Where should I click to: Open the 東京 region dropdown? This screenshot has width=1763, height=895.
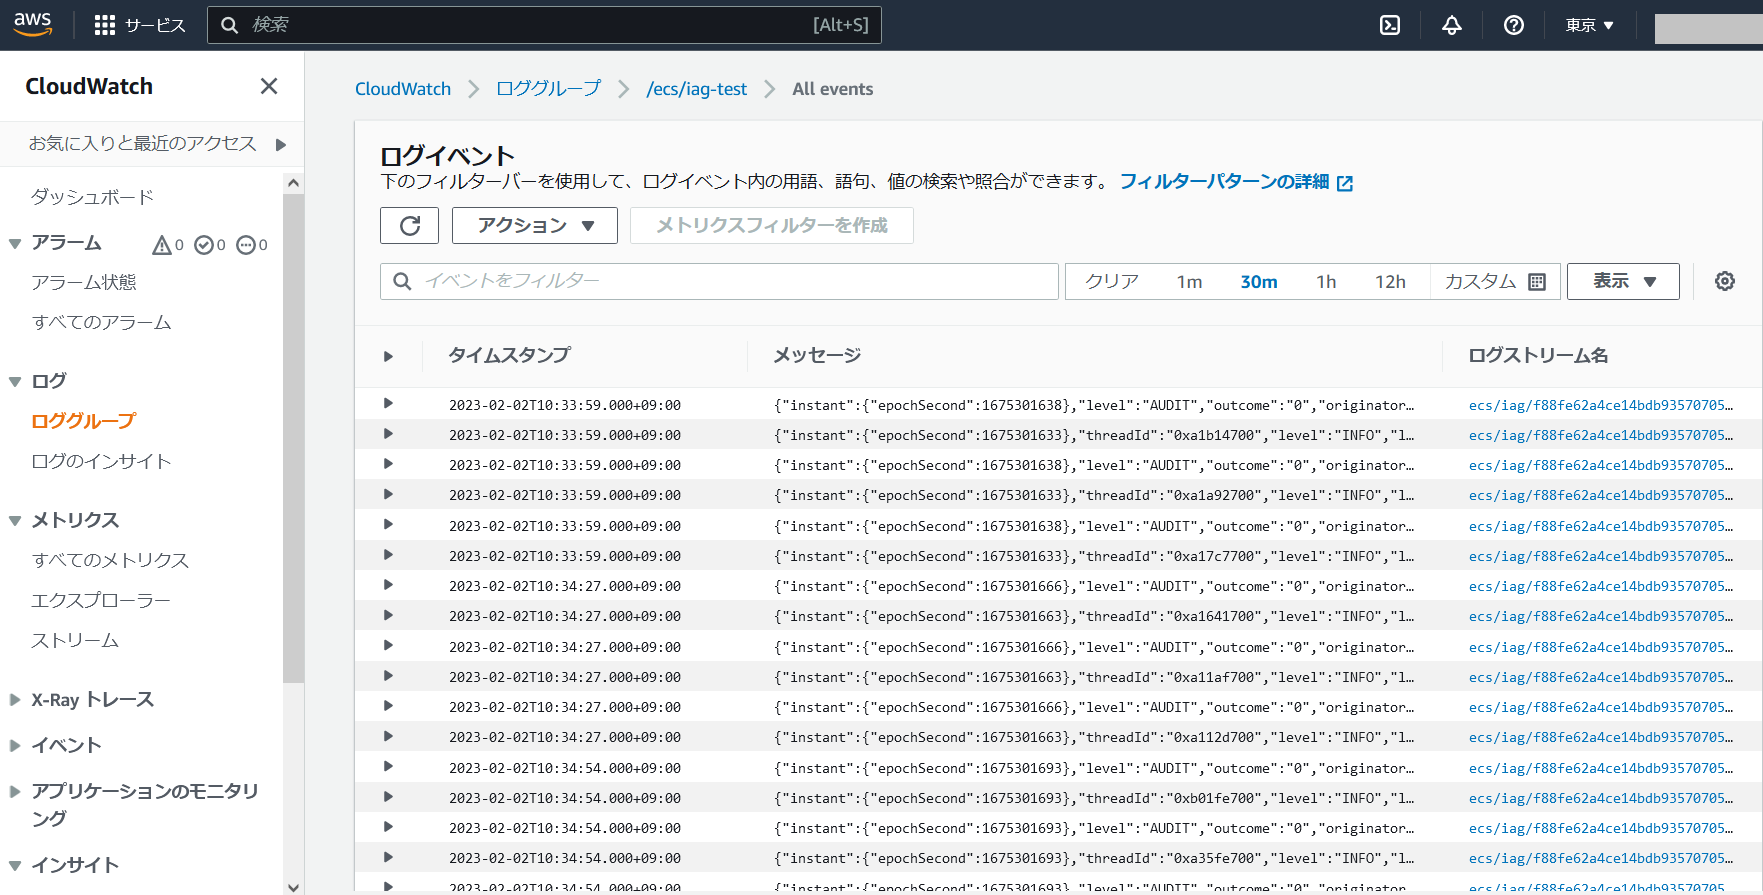tap(1590, 25)
